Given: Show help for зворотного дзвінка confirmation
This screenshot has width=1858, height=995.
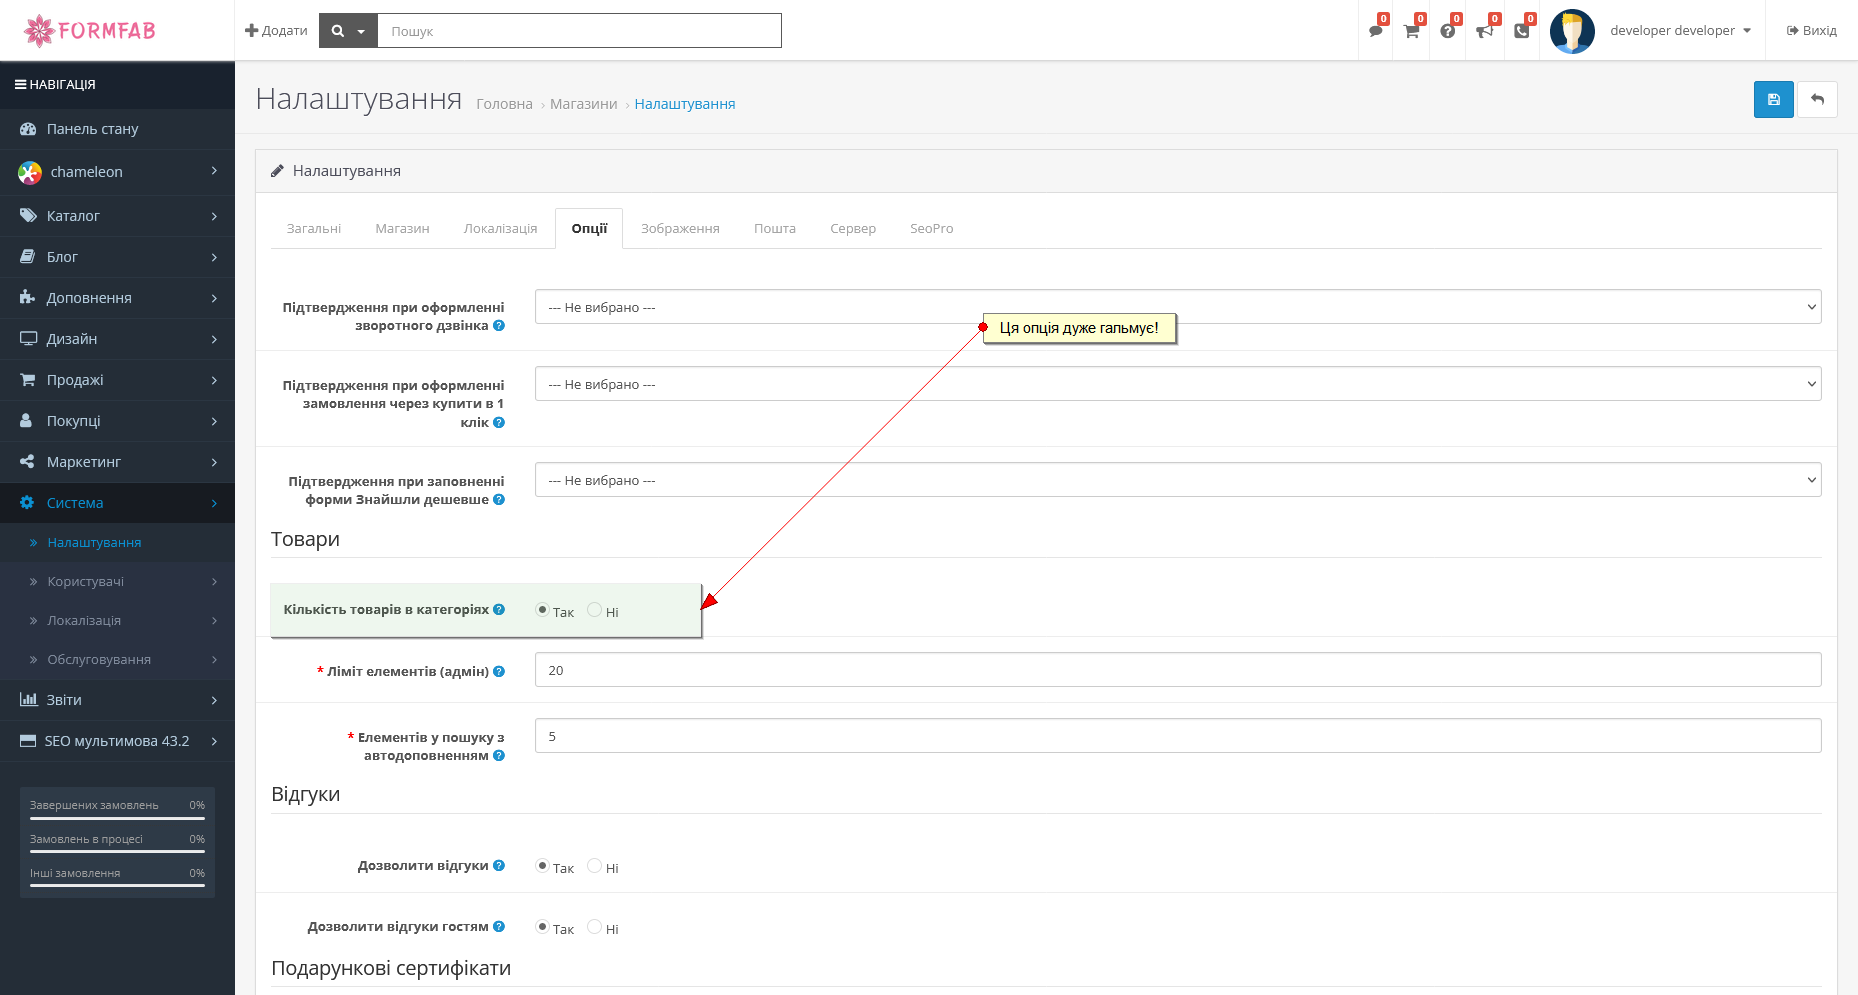Looking at the screenshot, I should point(499,326).
